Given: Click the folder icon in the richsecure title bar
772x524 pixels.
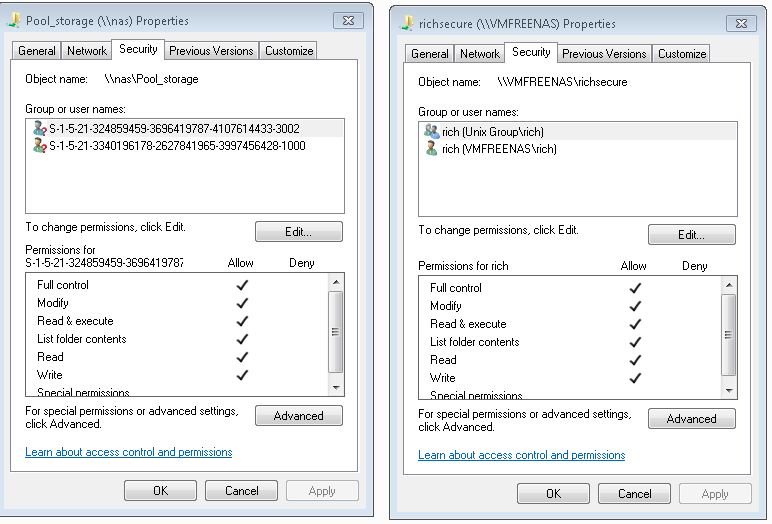Looking at the screenshot, I should coord(408,23).
